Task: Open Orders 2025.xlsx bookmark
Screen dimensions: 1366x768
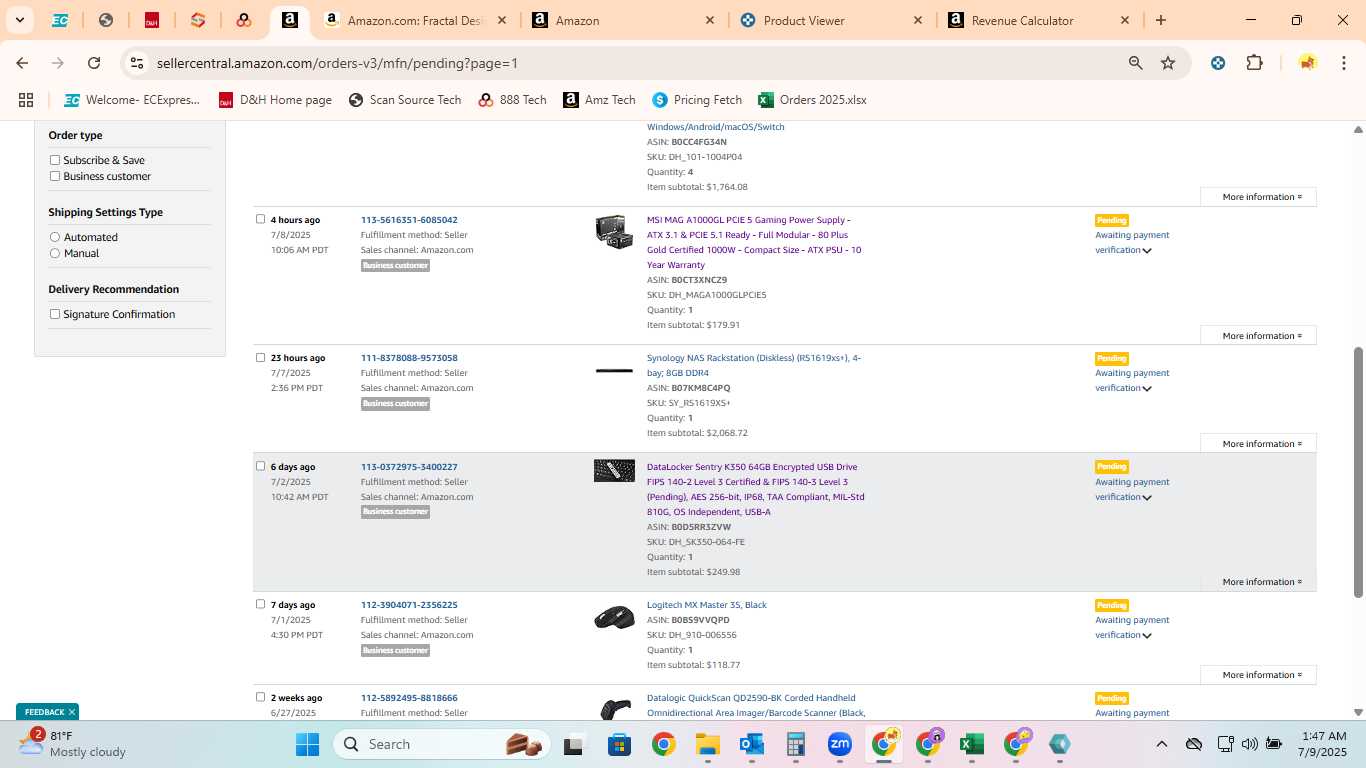Action: tap(812, 100)
